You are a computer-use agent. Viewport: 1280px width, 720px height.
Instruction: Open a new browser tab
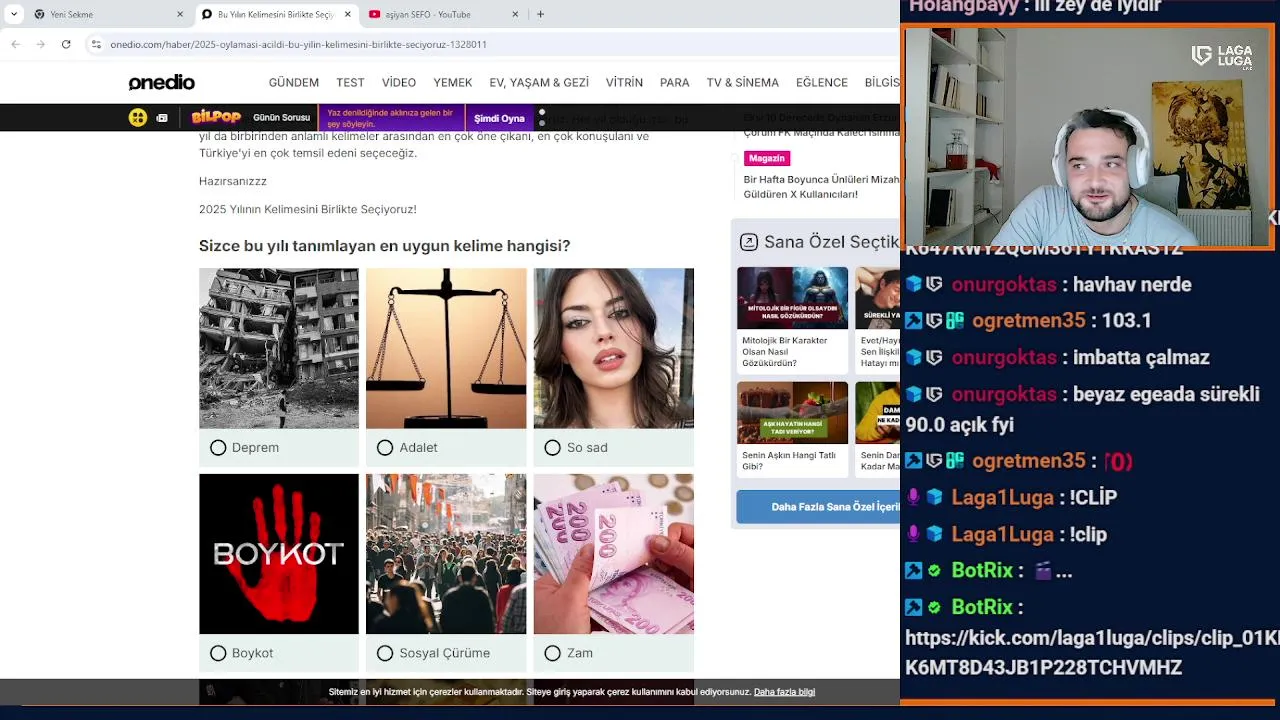540,14
